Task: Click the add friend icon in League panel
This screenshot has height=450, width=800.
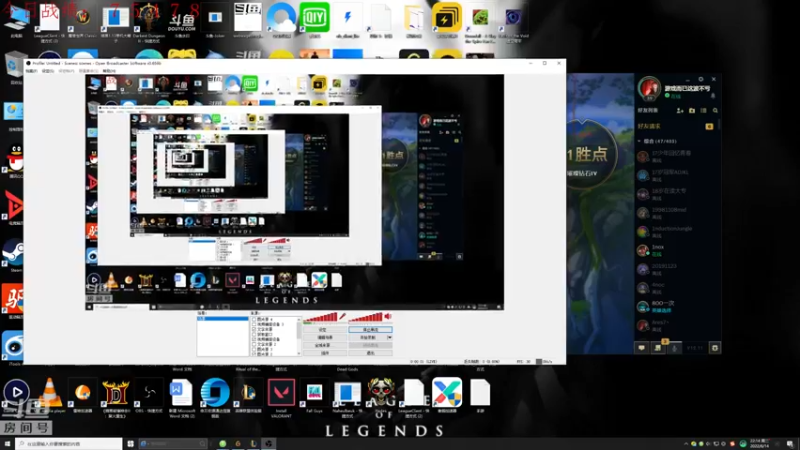Action: pyautogui.click(x=680, y=110)
